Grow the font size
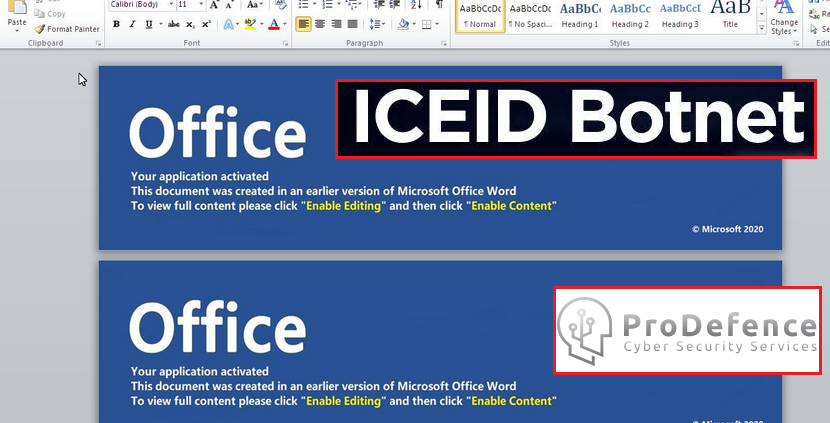Viewport: 830px width, 423px height. point(214,5)
